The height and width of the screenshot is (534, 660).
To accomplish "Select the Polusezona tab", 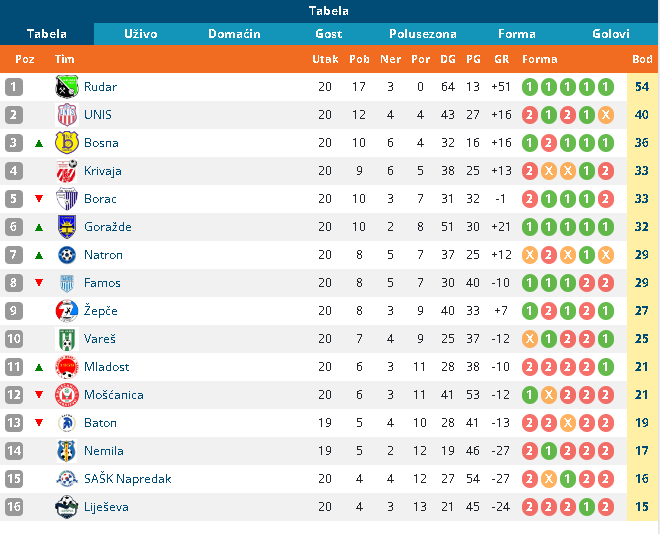I will pos(424,34).
